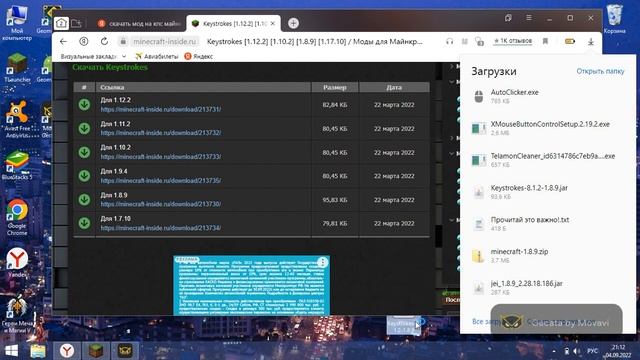Click the green download arrow for 1.10.2
The width and height of the screenshot is (640, 360).
tap(84, 152)
